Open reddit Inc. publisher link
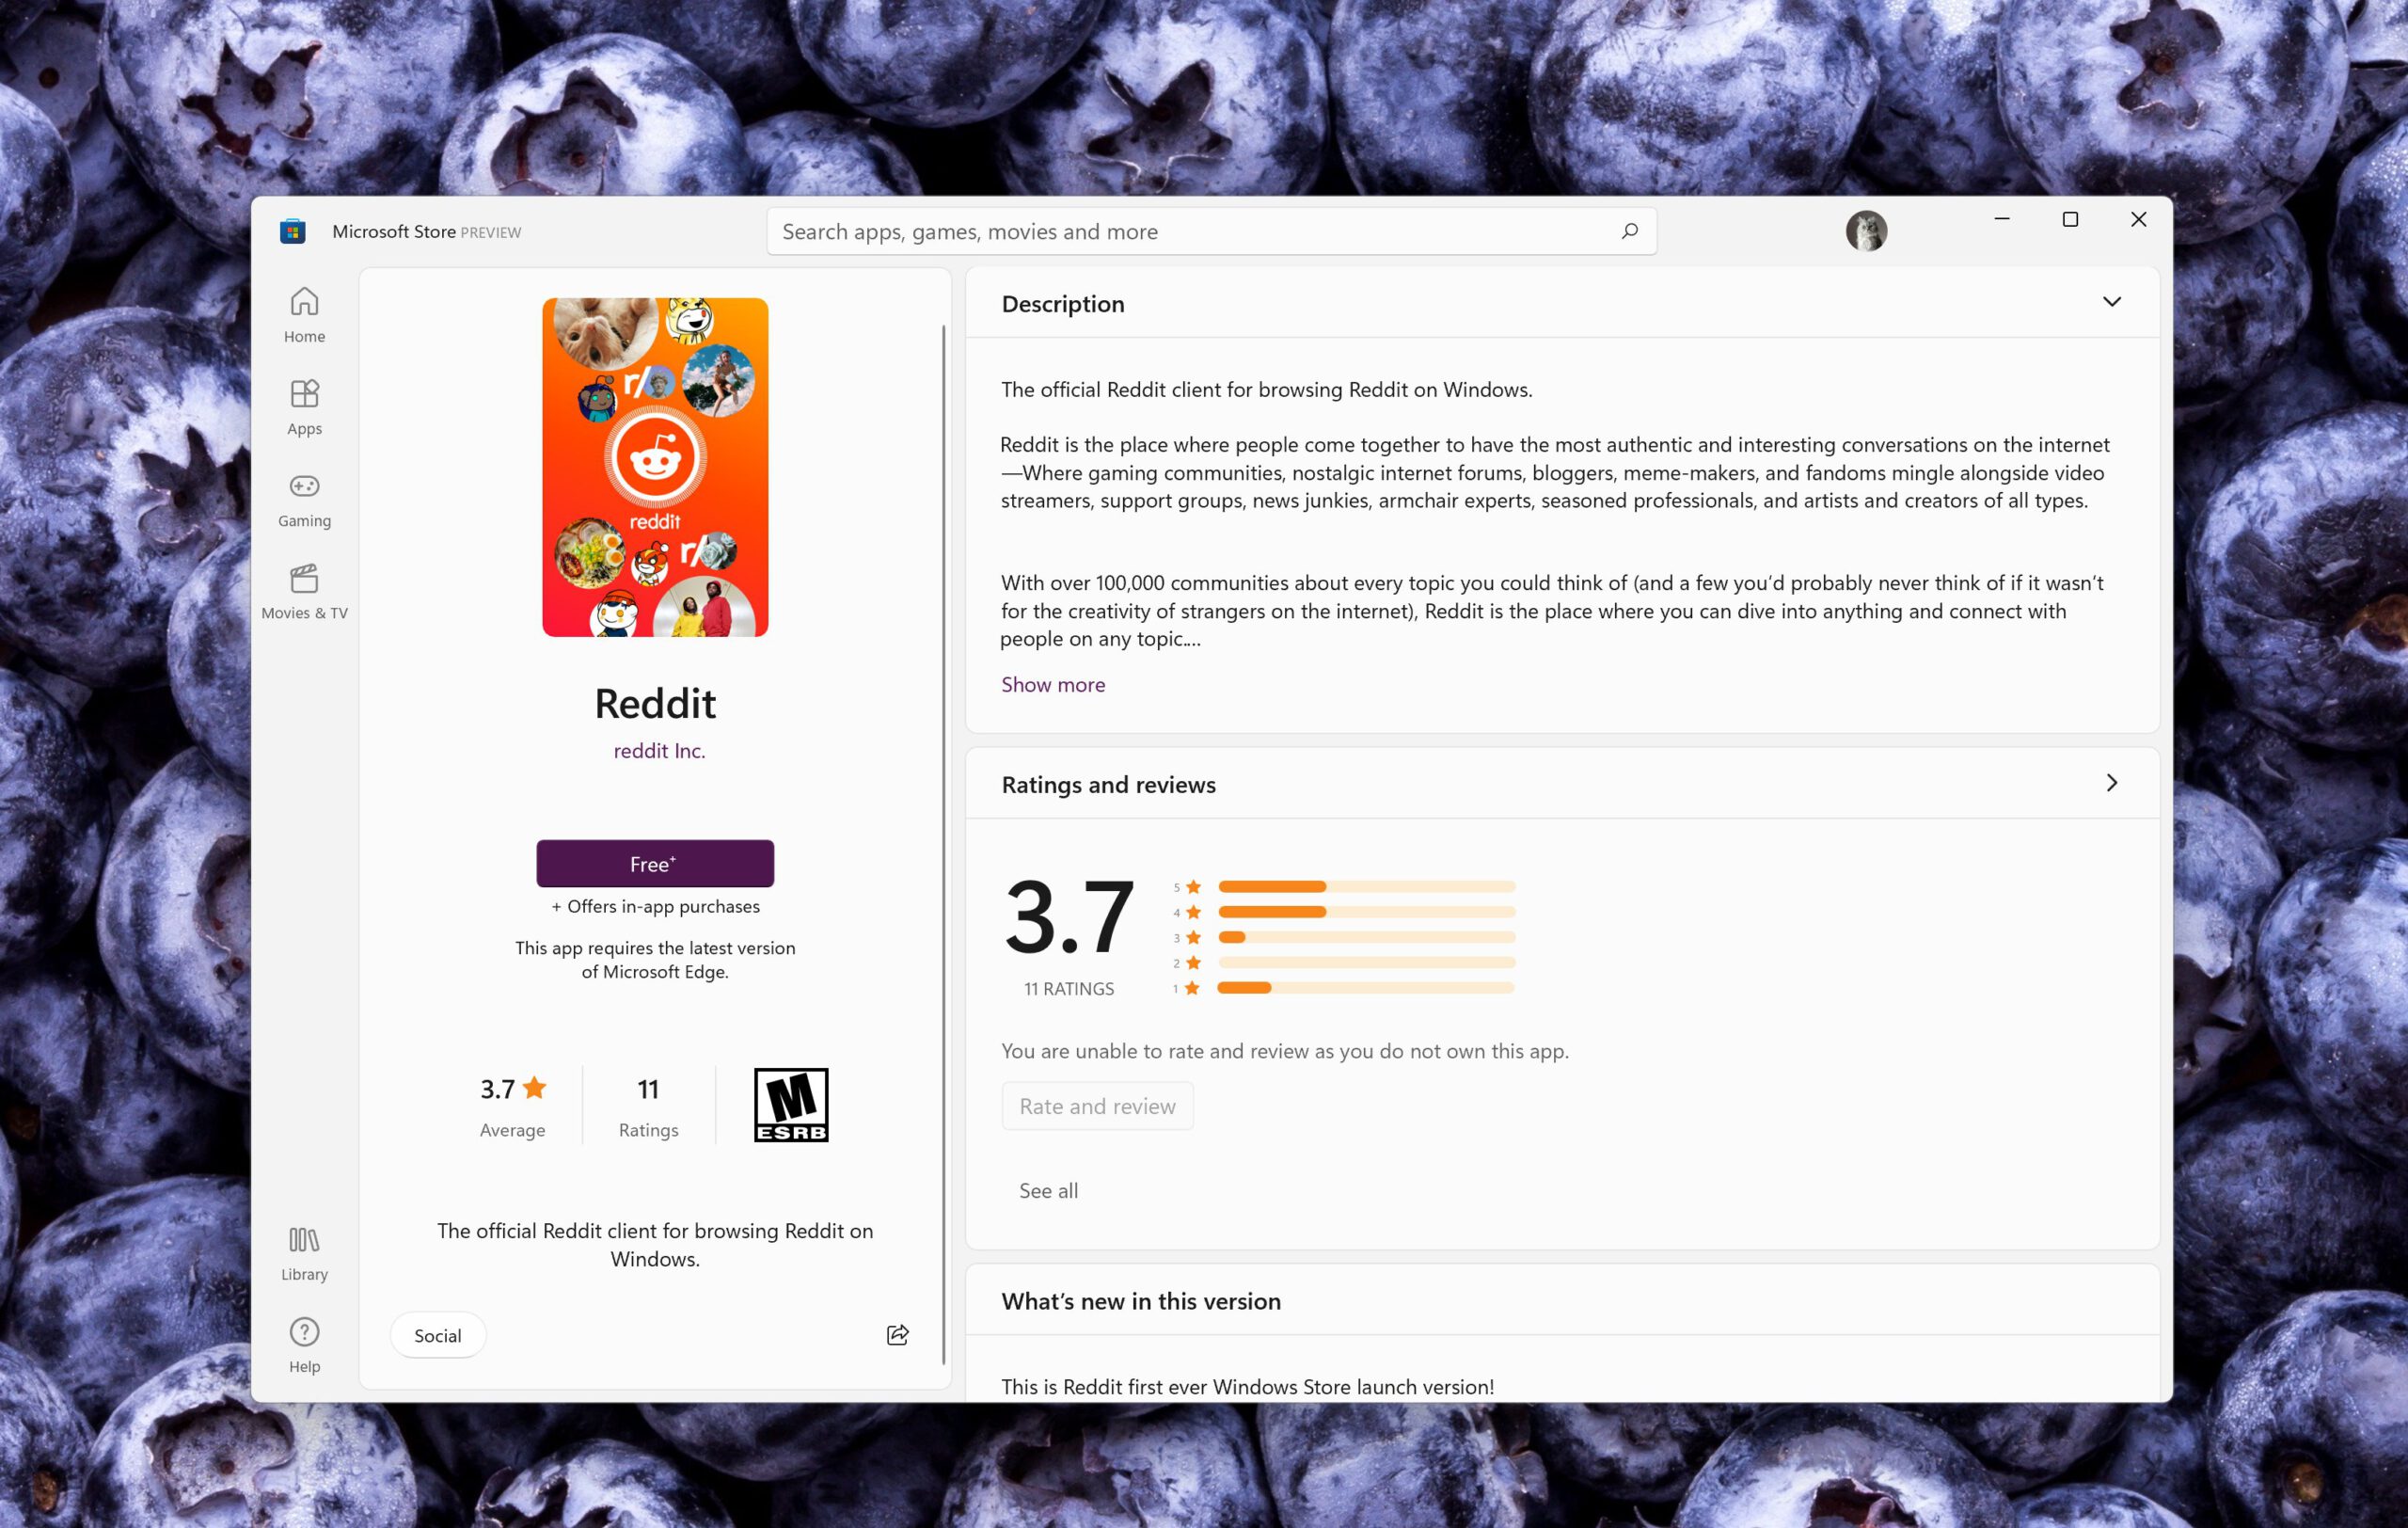This screenshot has width=2408, height=1528. [659, 750]
